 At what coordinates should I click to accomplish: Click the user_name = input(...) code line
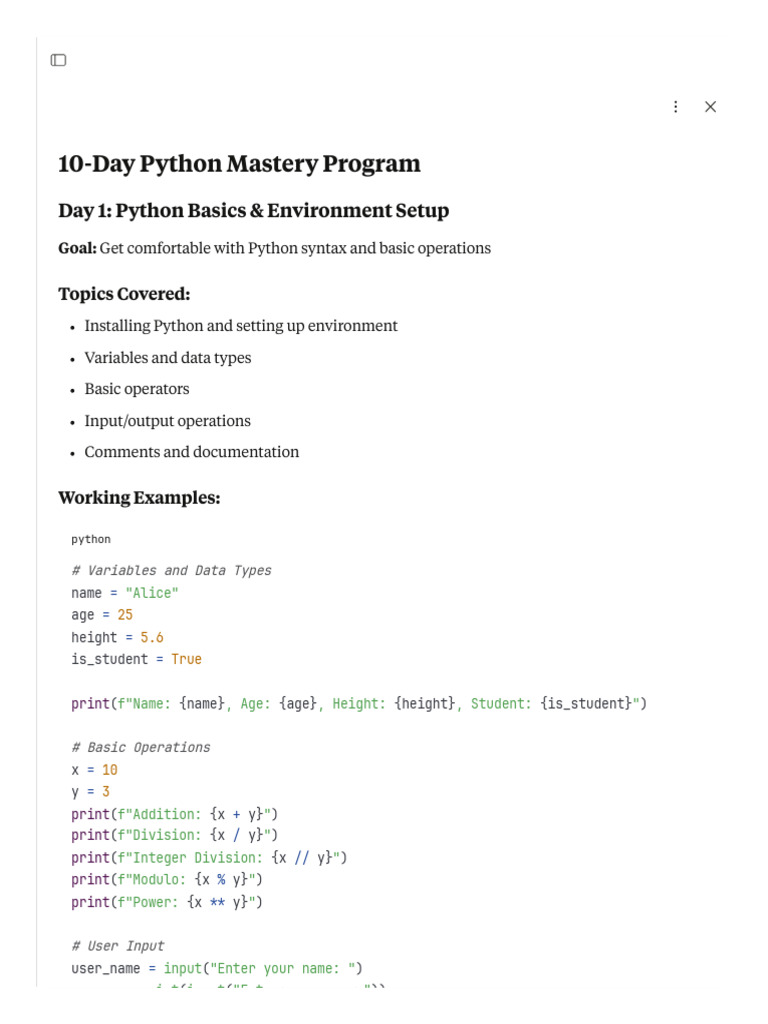[217, 968]
